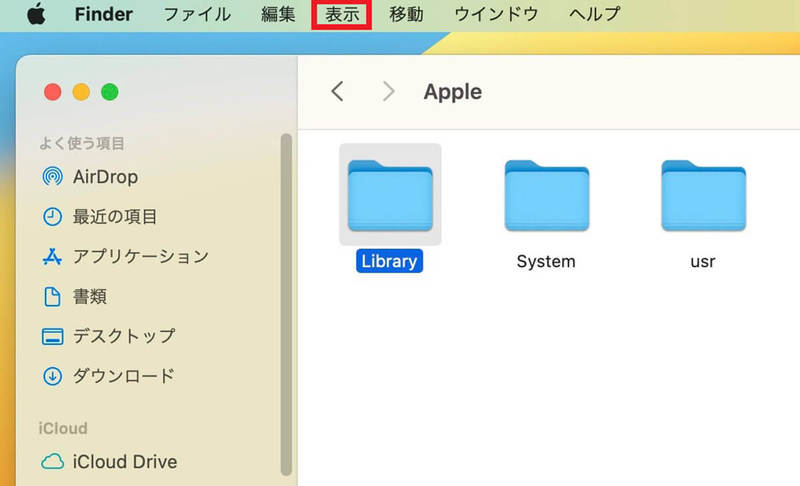This screenshot has width=800, height=486.
Task: Open the ヘルプ menu
Action: click(x=594, y=14)
